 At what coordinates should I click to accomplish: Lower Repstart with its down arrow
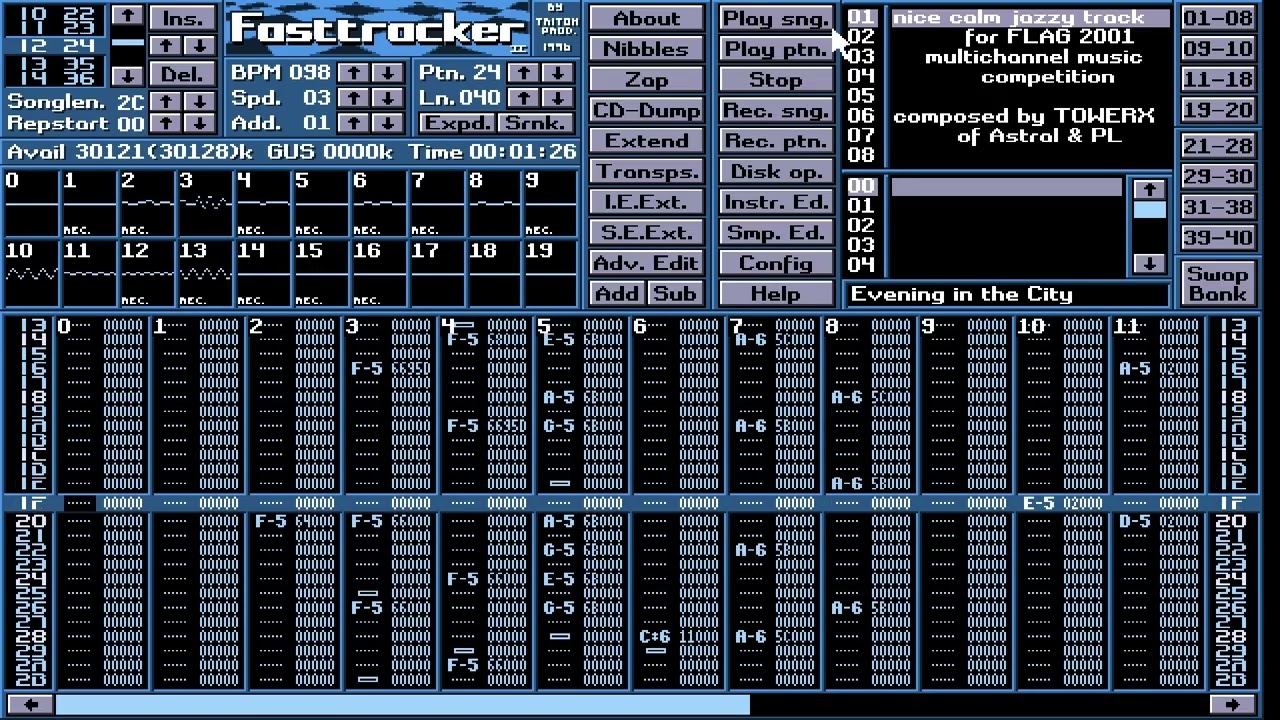[200, 123]
